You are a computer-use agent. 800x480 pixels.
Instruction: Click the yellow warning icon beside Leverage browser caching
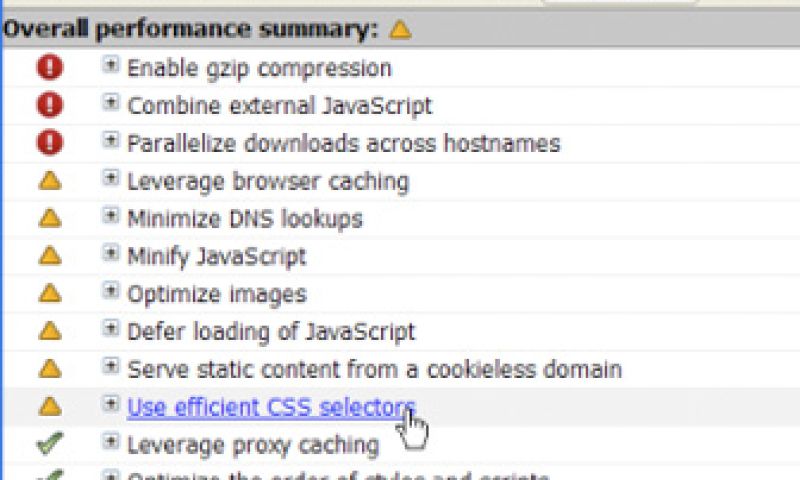(50, 181)
